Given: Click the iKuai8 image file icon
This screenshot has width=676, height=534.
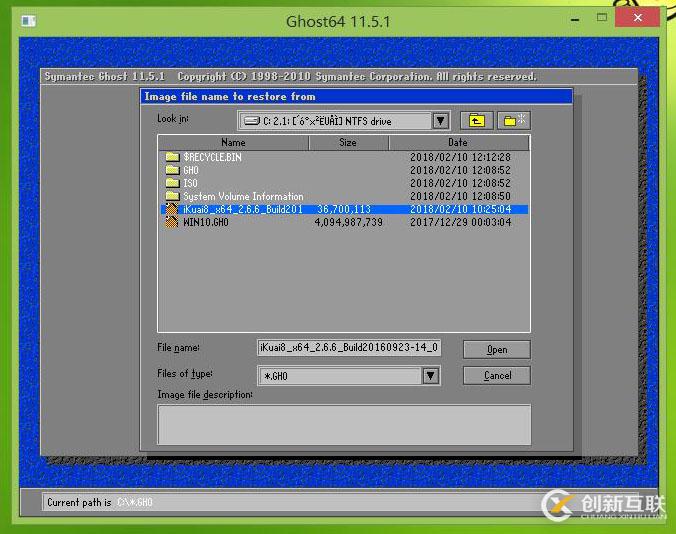Looking at the screenshot, I should click(172, 209).
